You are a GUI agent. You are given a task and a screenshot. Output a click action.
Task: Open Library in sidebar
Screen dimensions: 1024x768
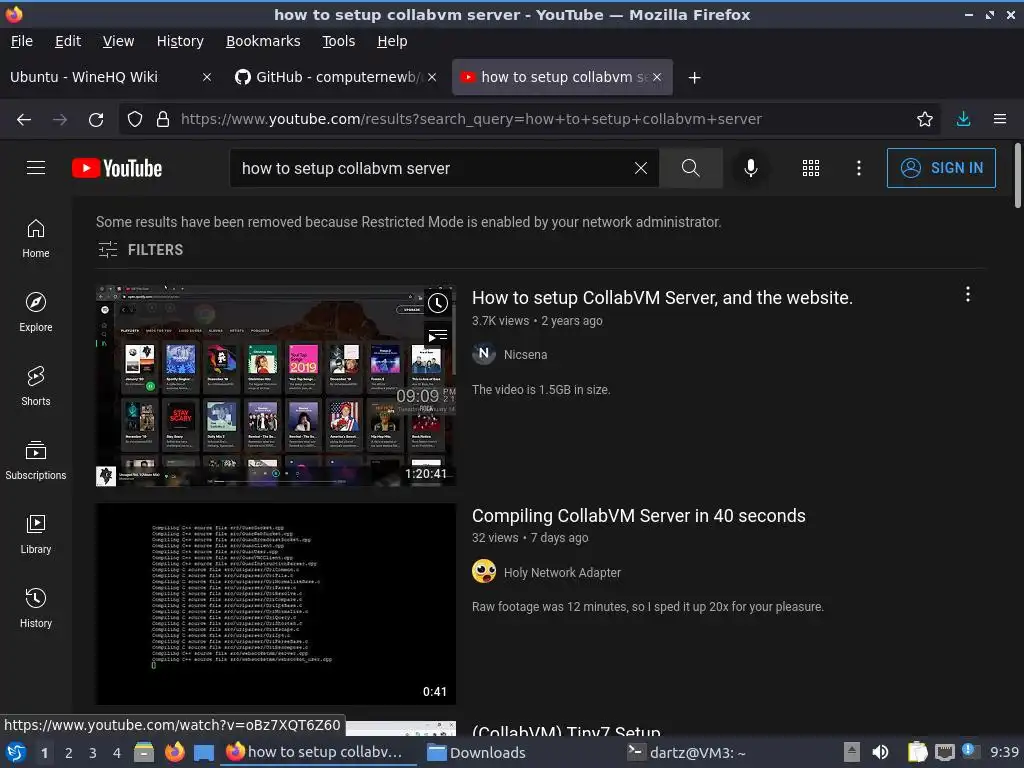36,534
